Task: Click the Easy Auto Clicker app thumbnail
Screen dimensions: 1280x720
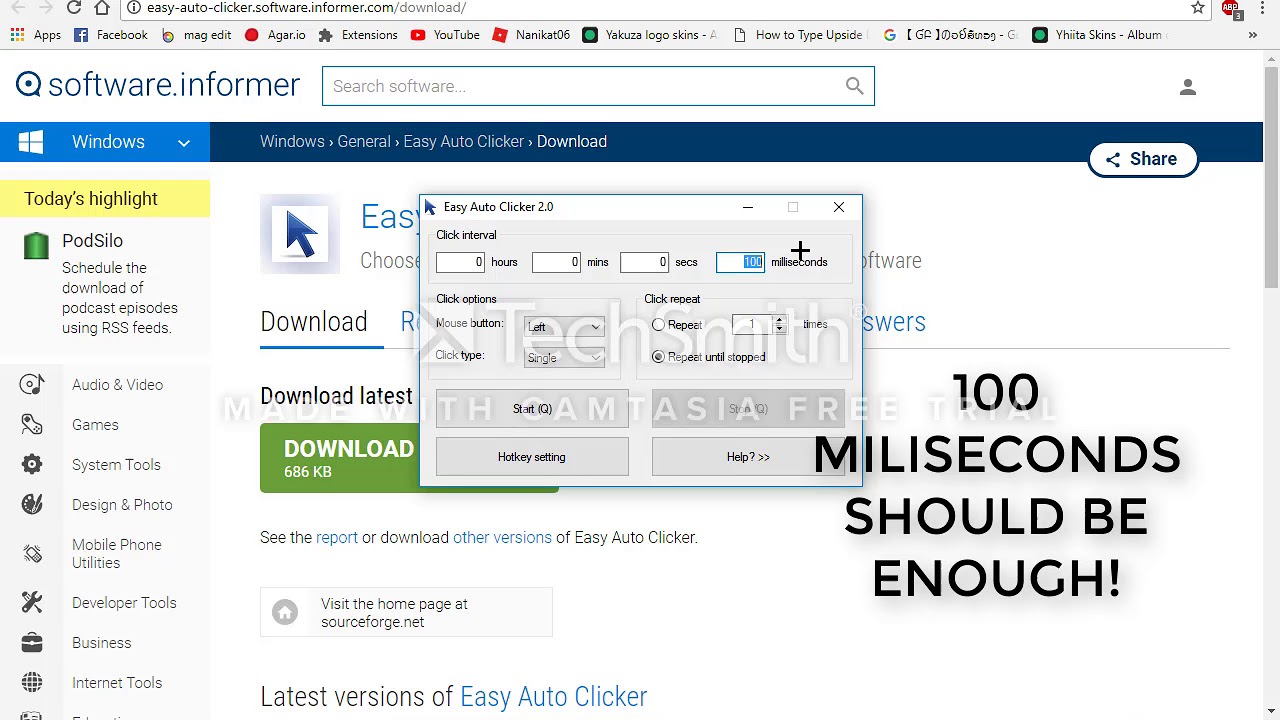Action: pos(300,234)
